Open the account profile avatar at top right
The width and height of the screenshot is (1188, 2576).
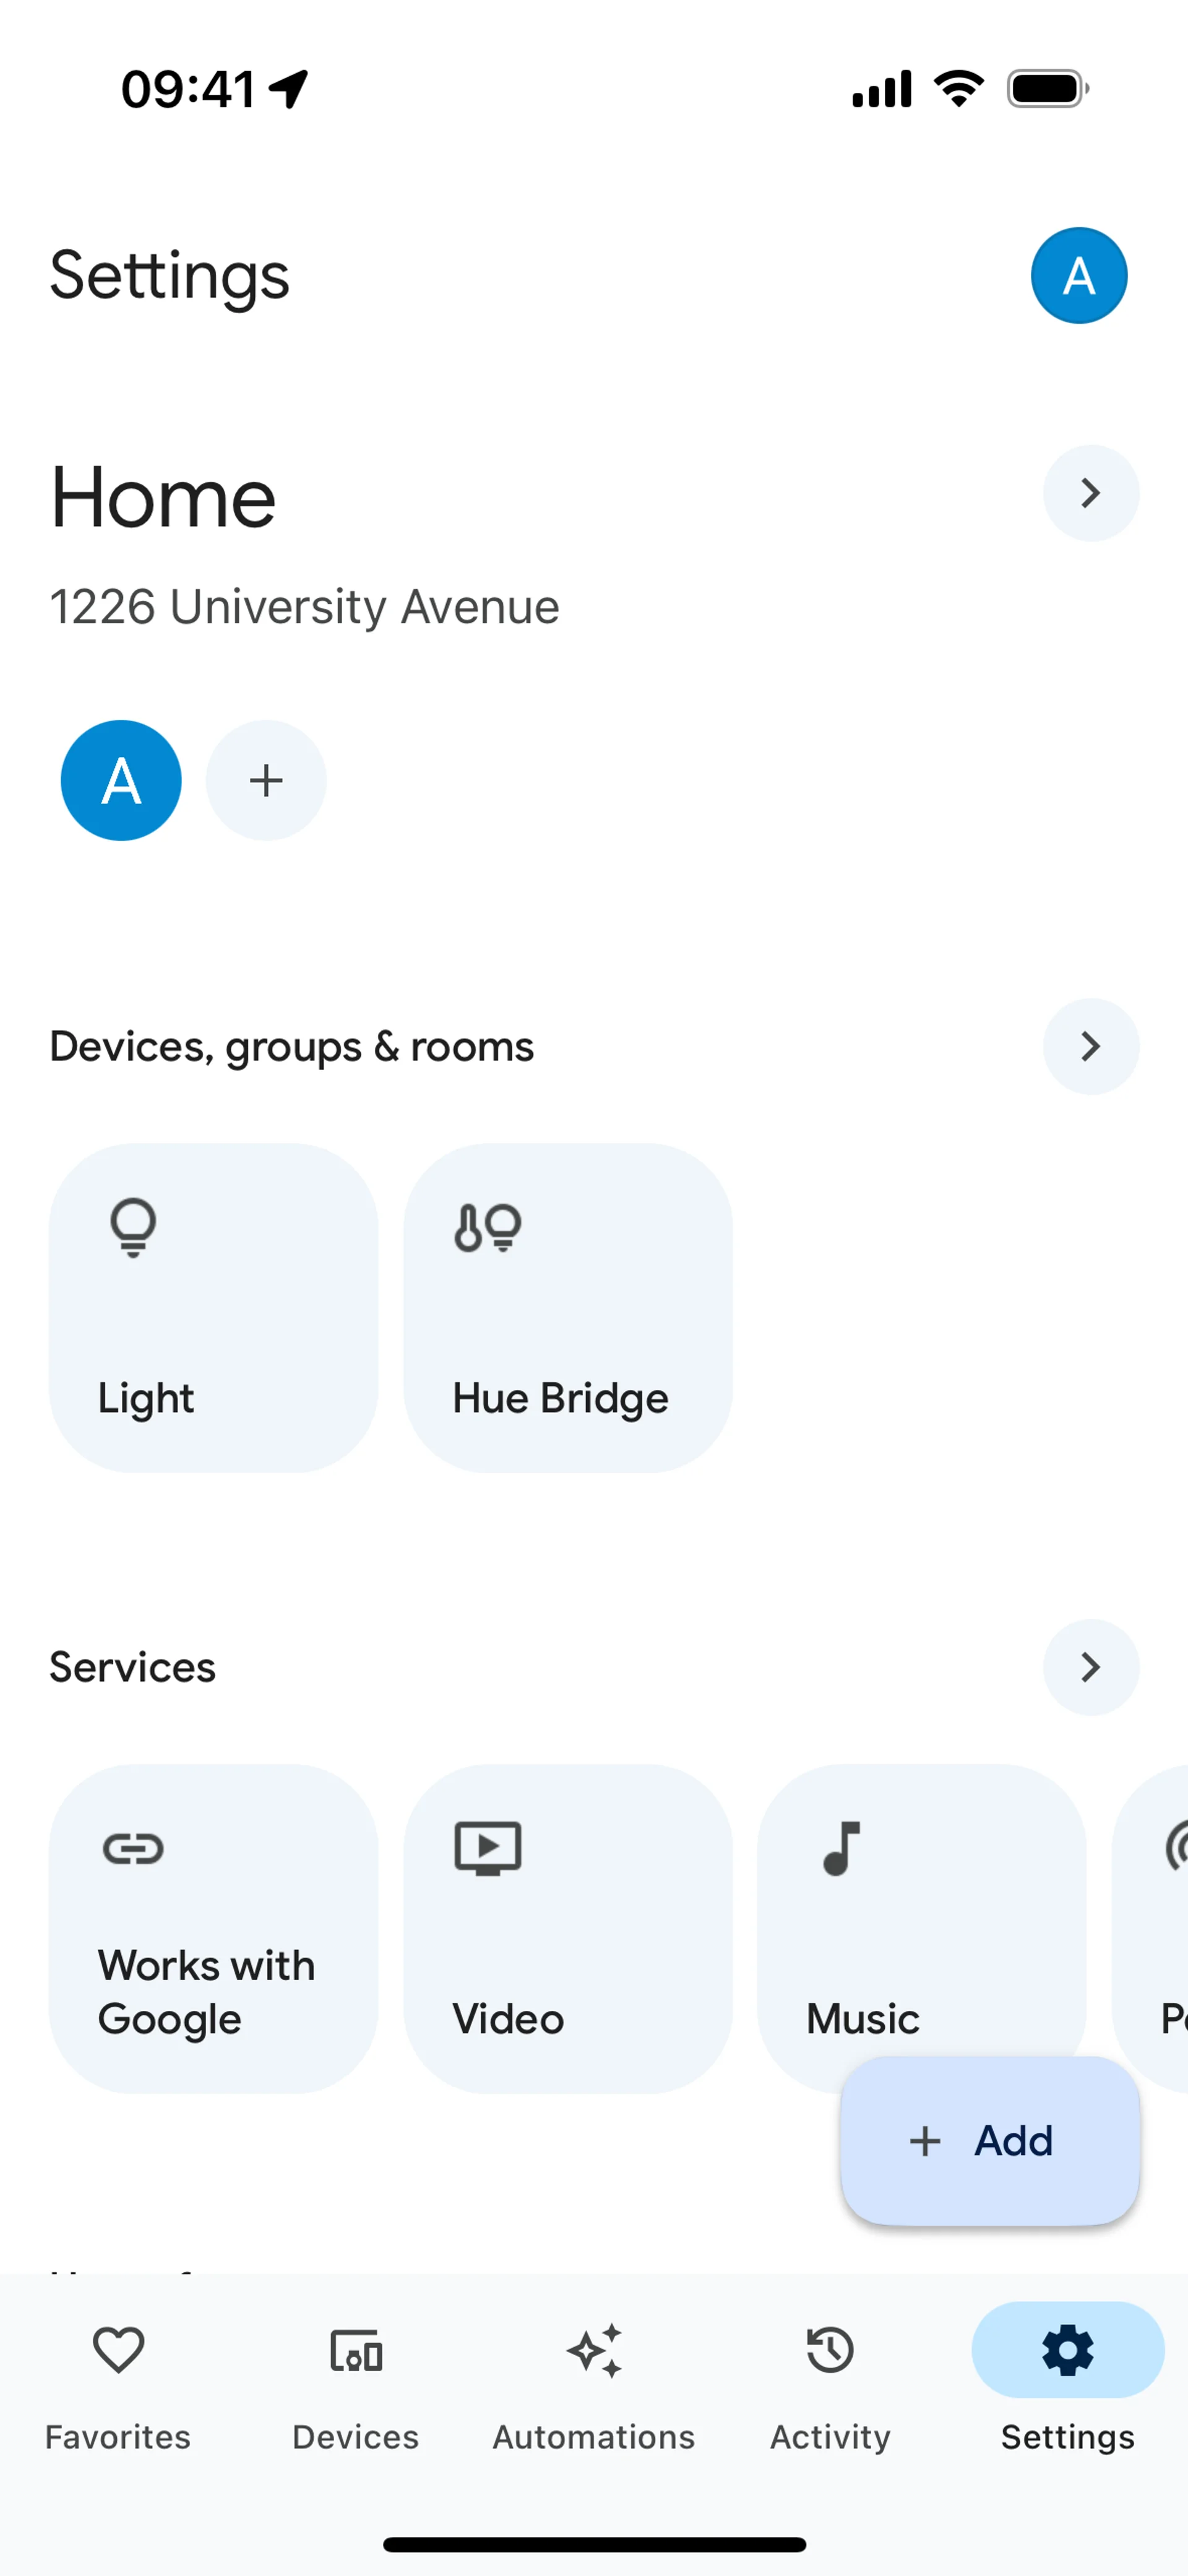point(1078,275)
